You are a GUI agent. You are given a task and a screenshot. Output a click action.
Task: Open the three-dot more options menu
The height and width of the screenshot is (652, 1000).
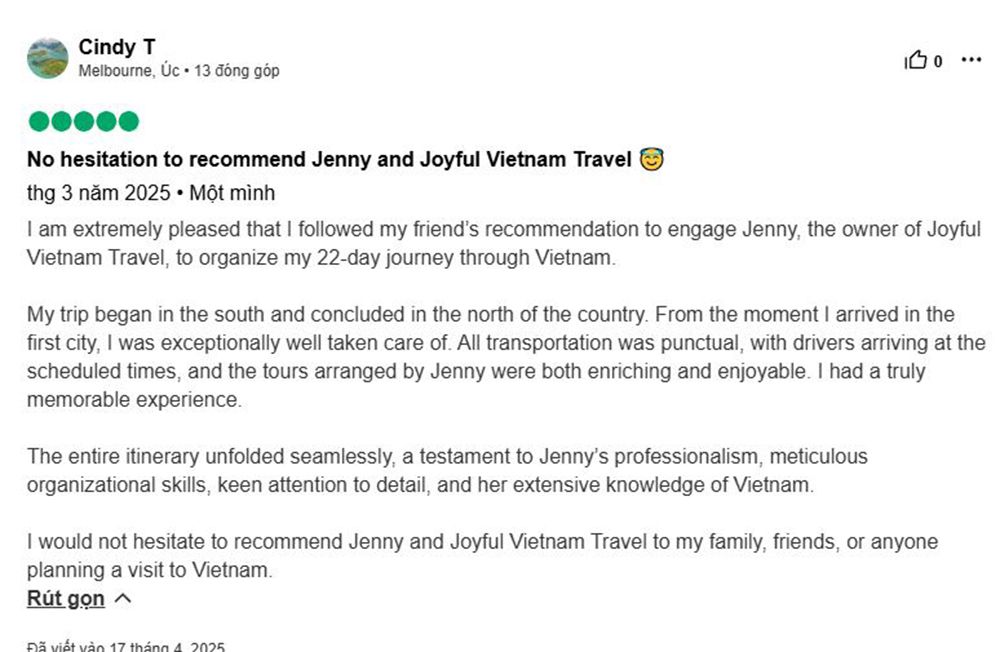tap(971, 60)
